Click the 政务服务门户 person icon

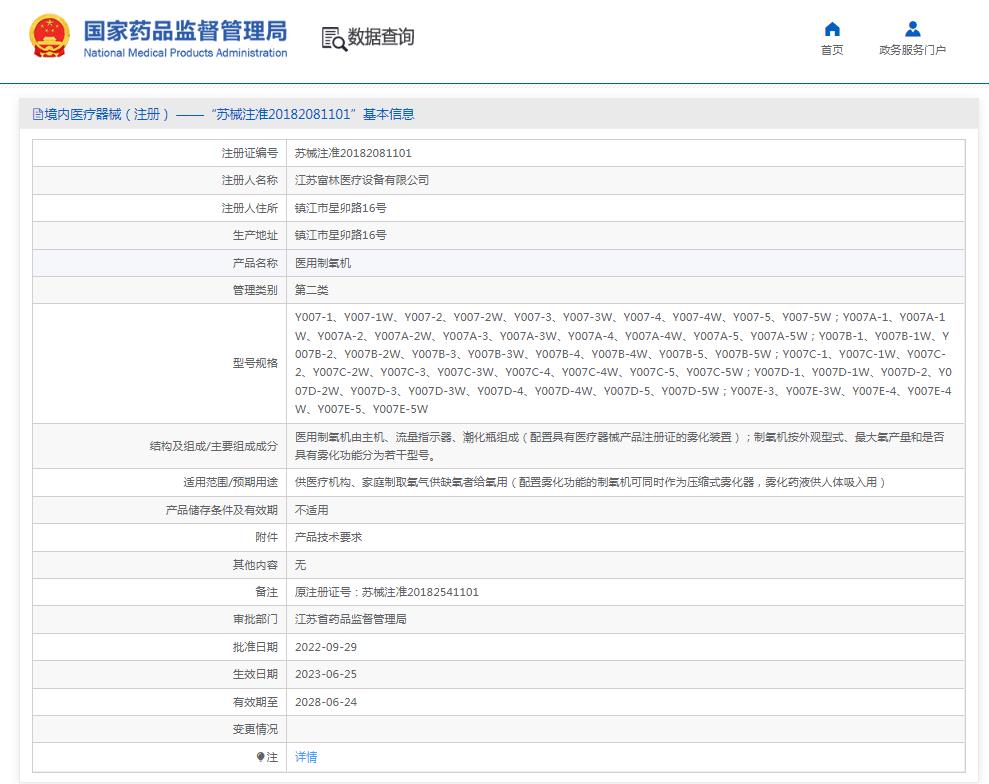(911, 29)
